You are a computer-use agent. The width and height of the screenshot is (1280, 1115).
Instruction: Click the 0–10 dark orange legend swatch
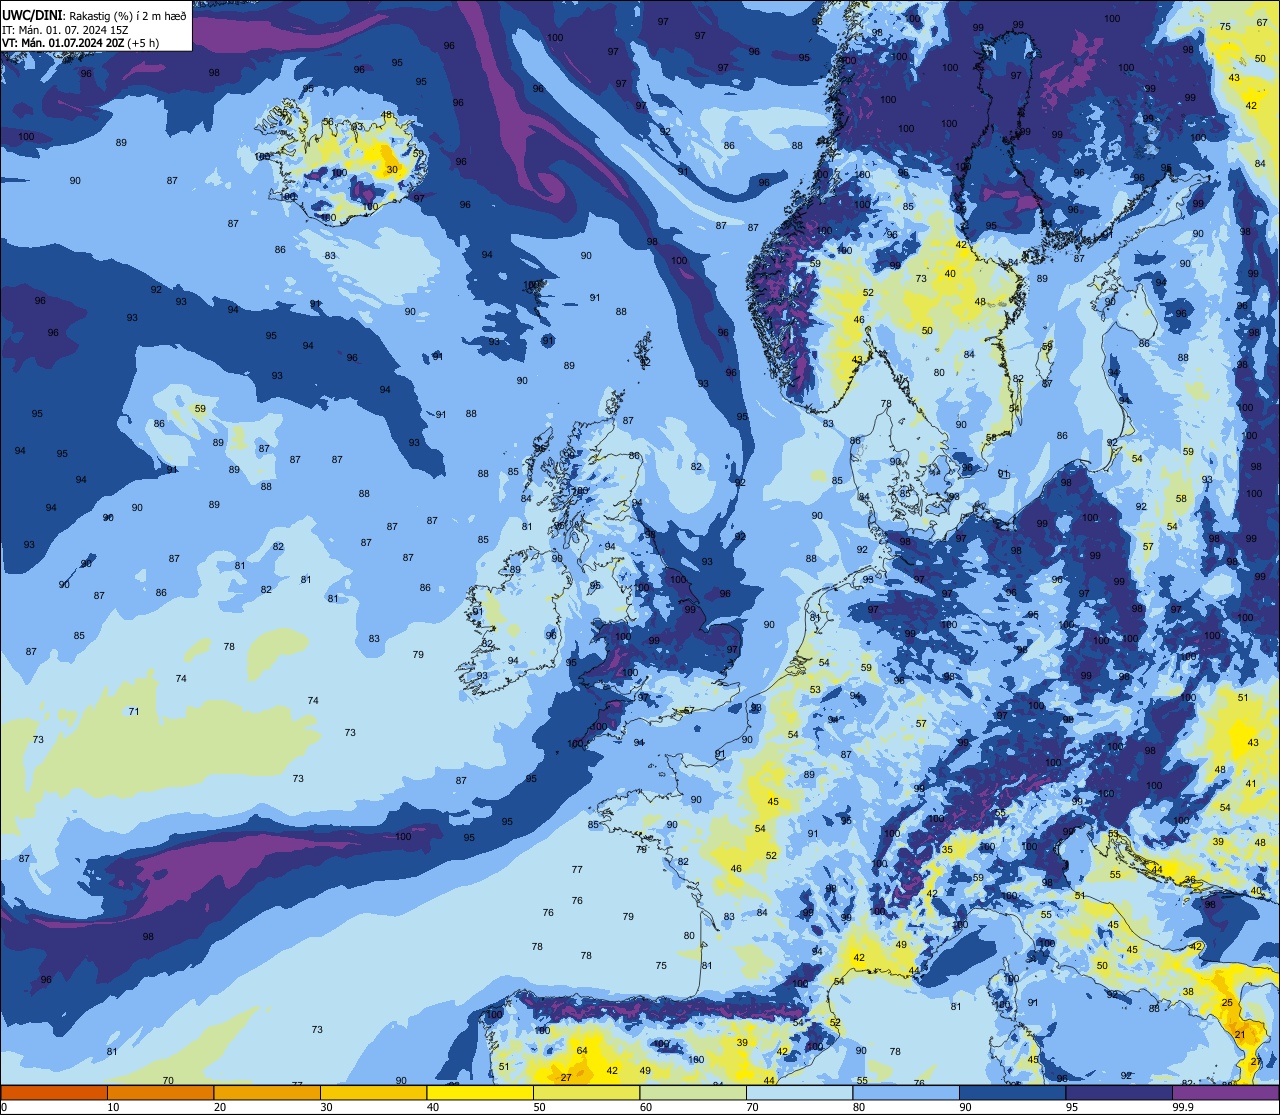point(54,1092)
